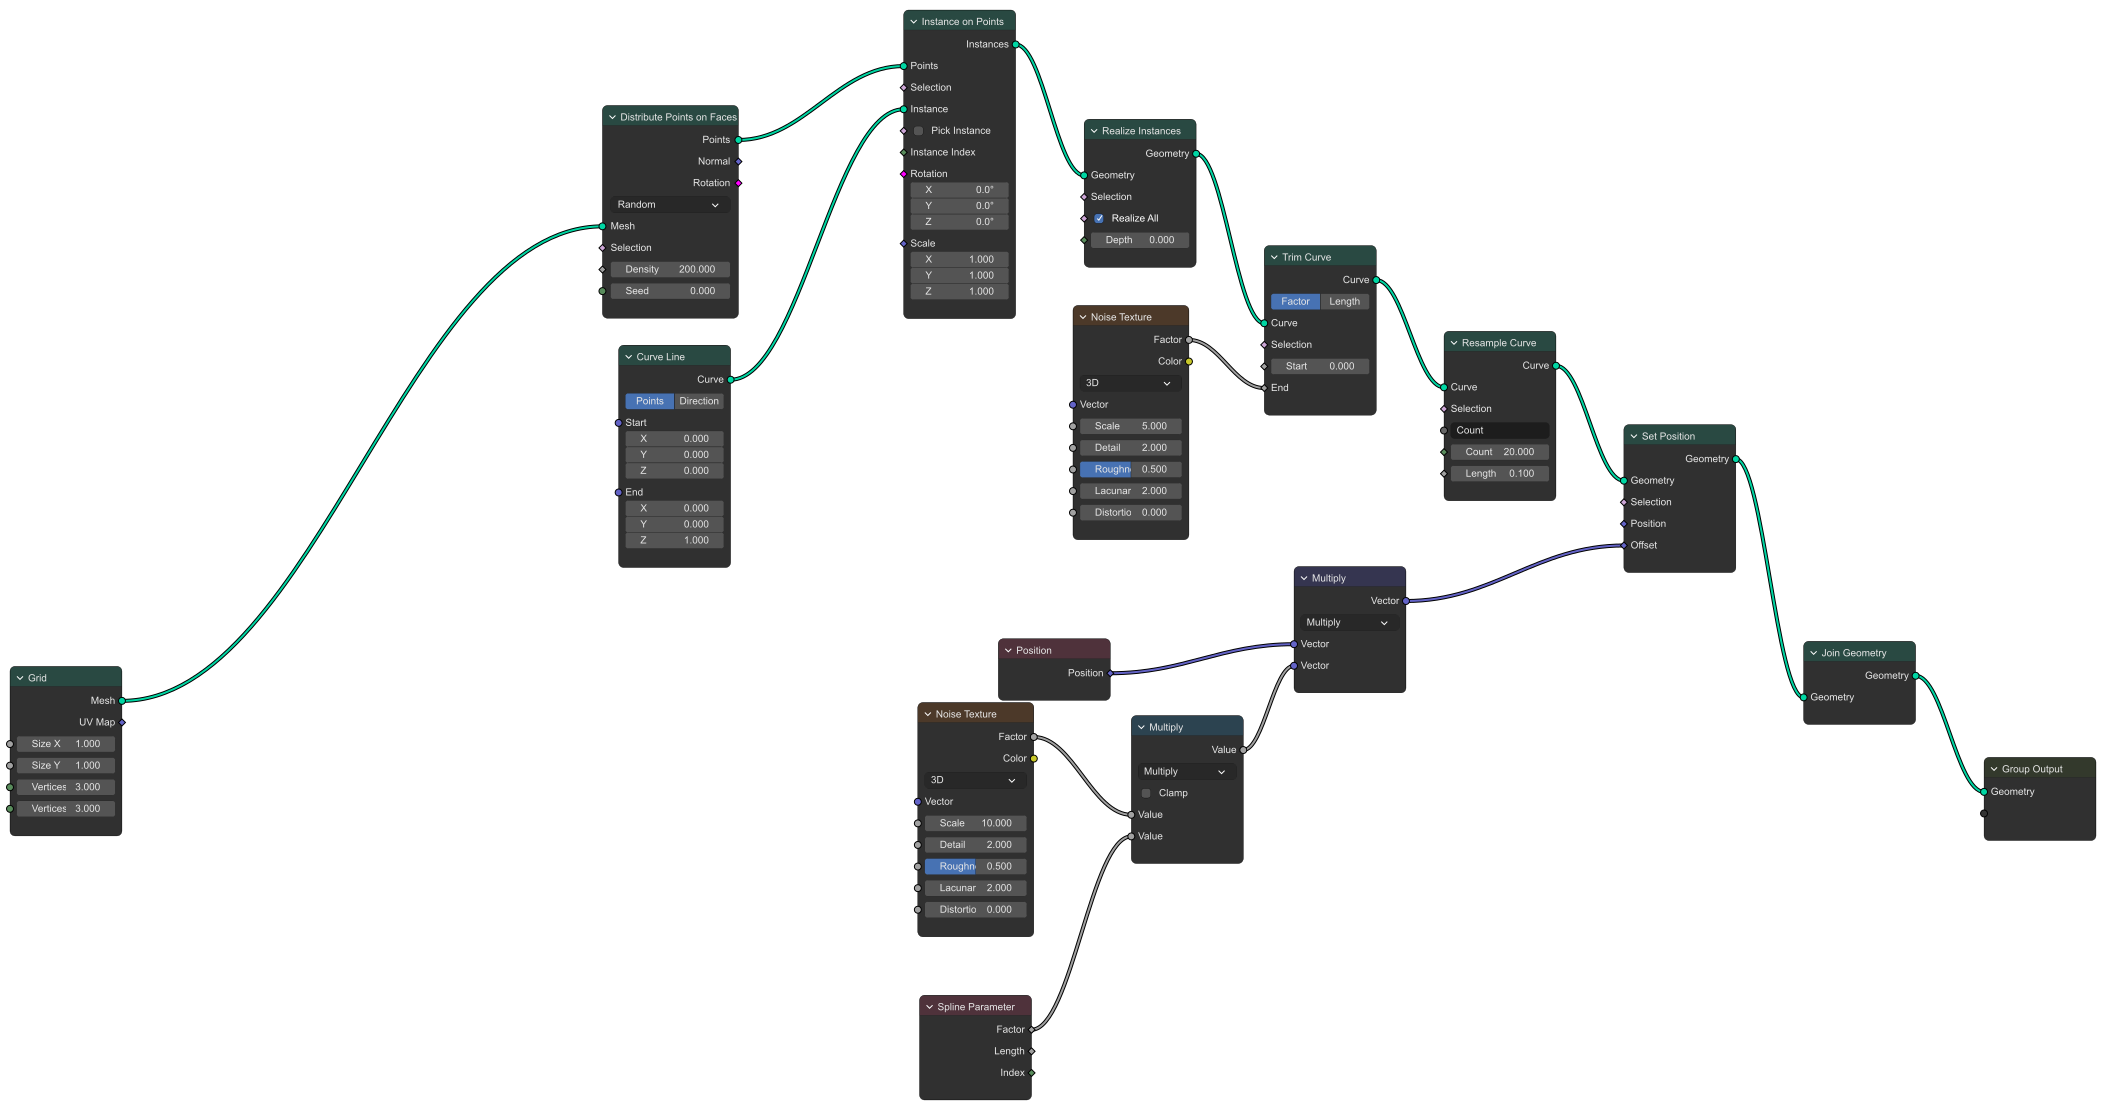
Task: Click the Offset input socket on Set Position
Action: pos(1623,545)
